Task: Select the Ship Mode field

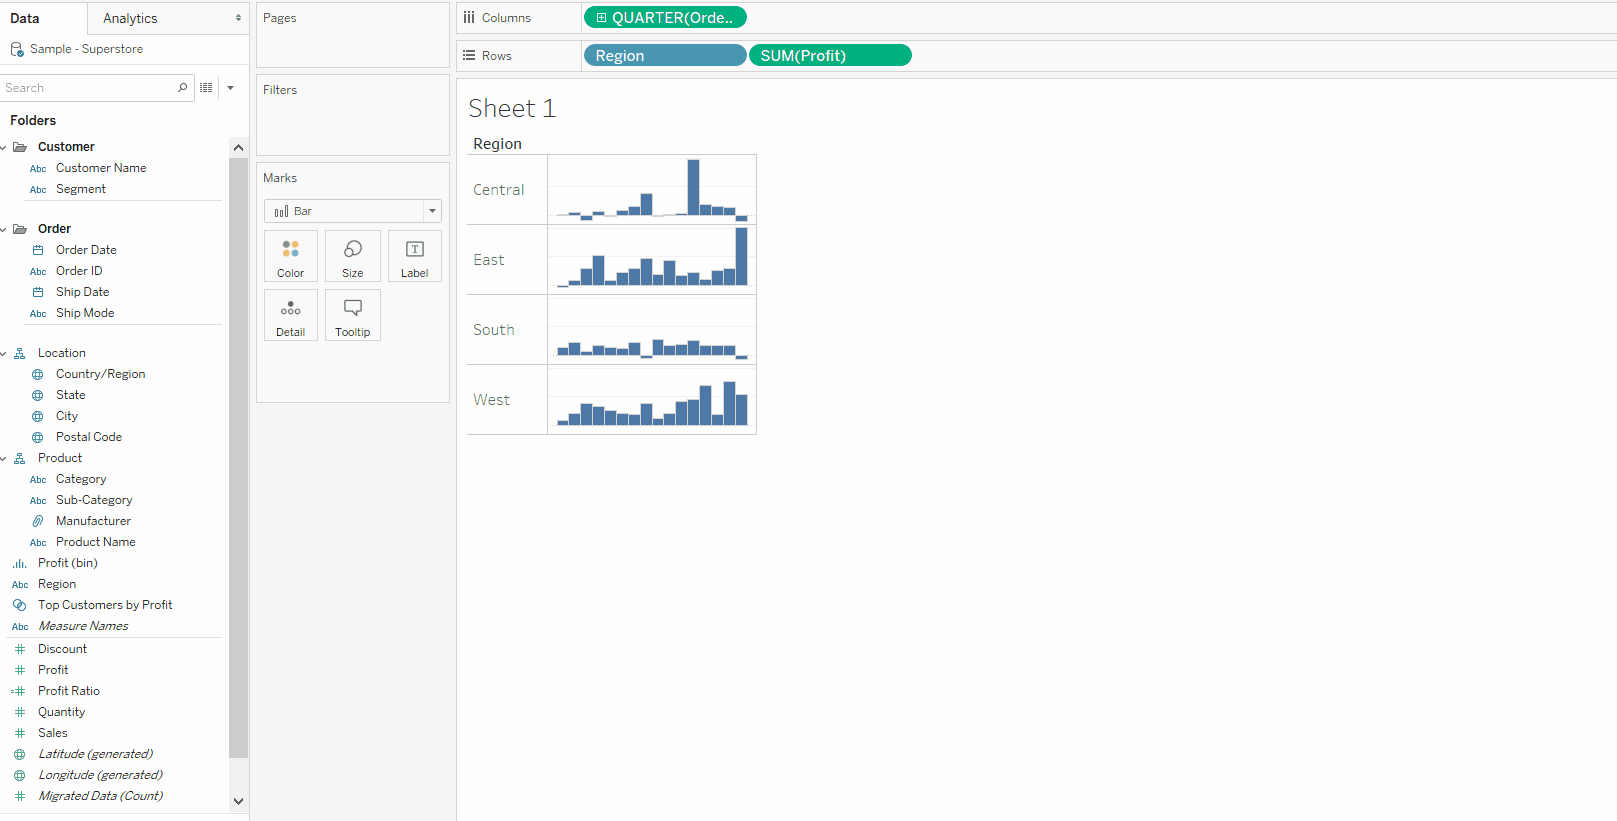Action: click(85, 313)
